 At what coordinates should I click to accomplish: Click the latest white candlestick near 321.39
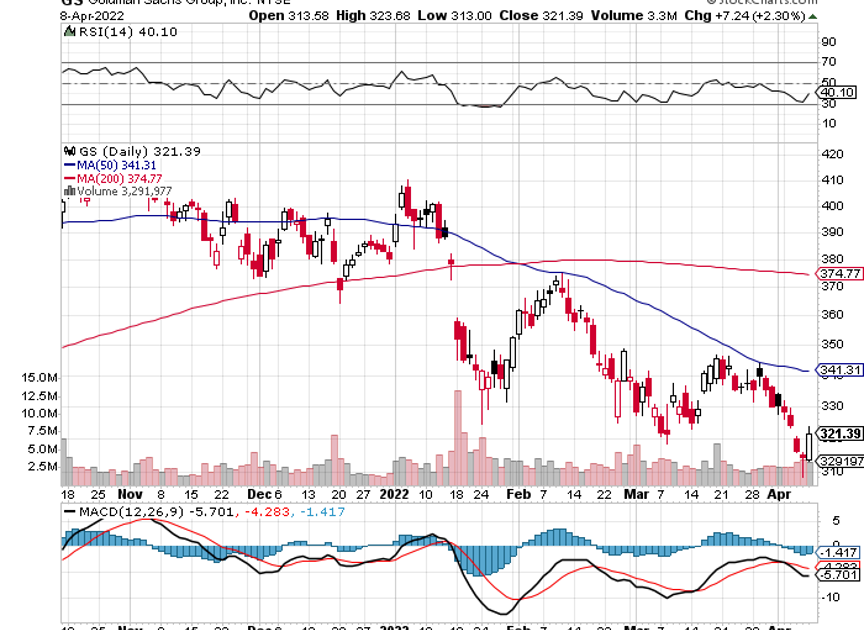click(x=808, y=446)
